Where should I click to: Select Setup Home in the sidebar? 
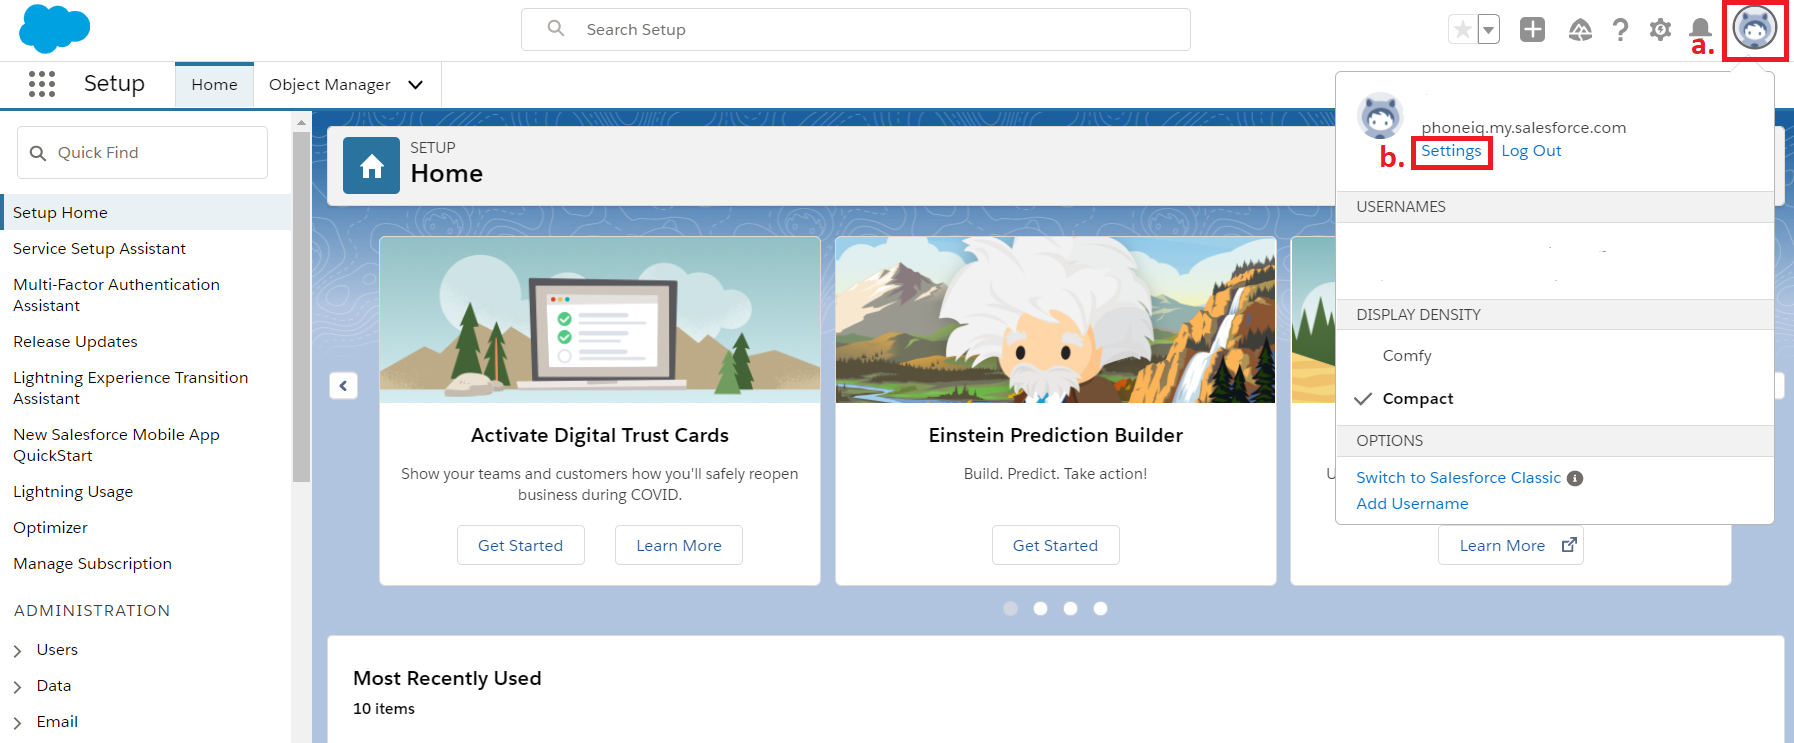(x=148, y=212)
